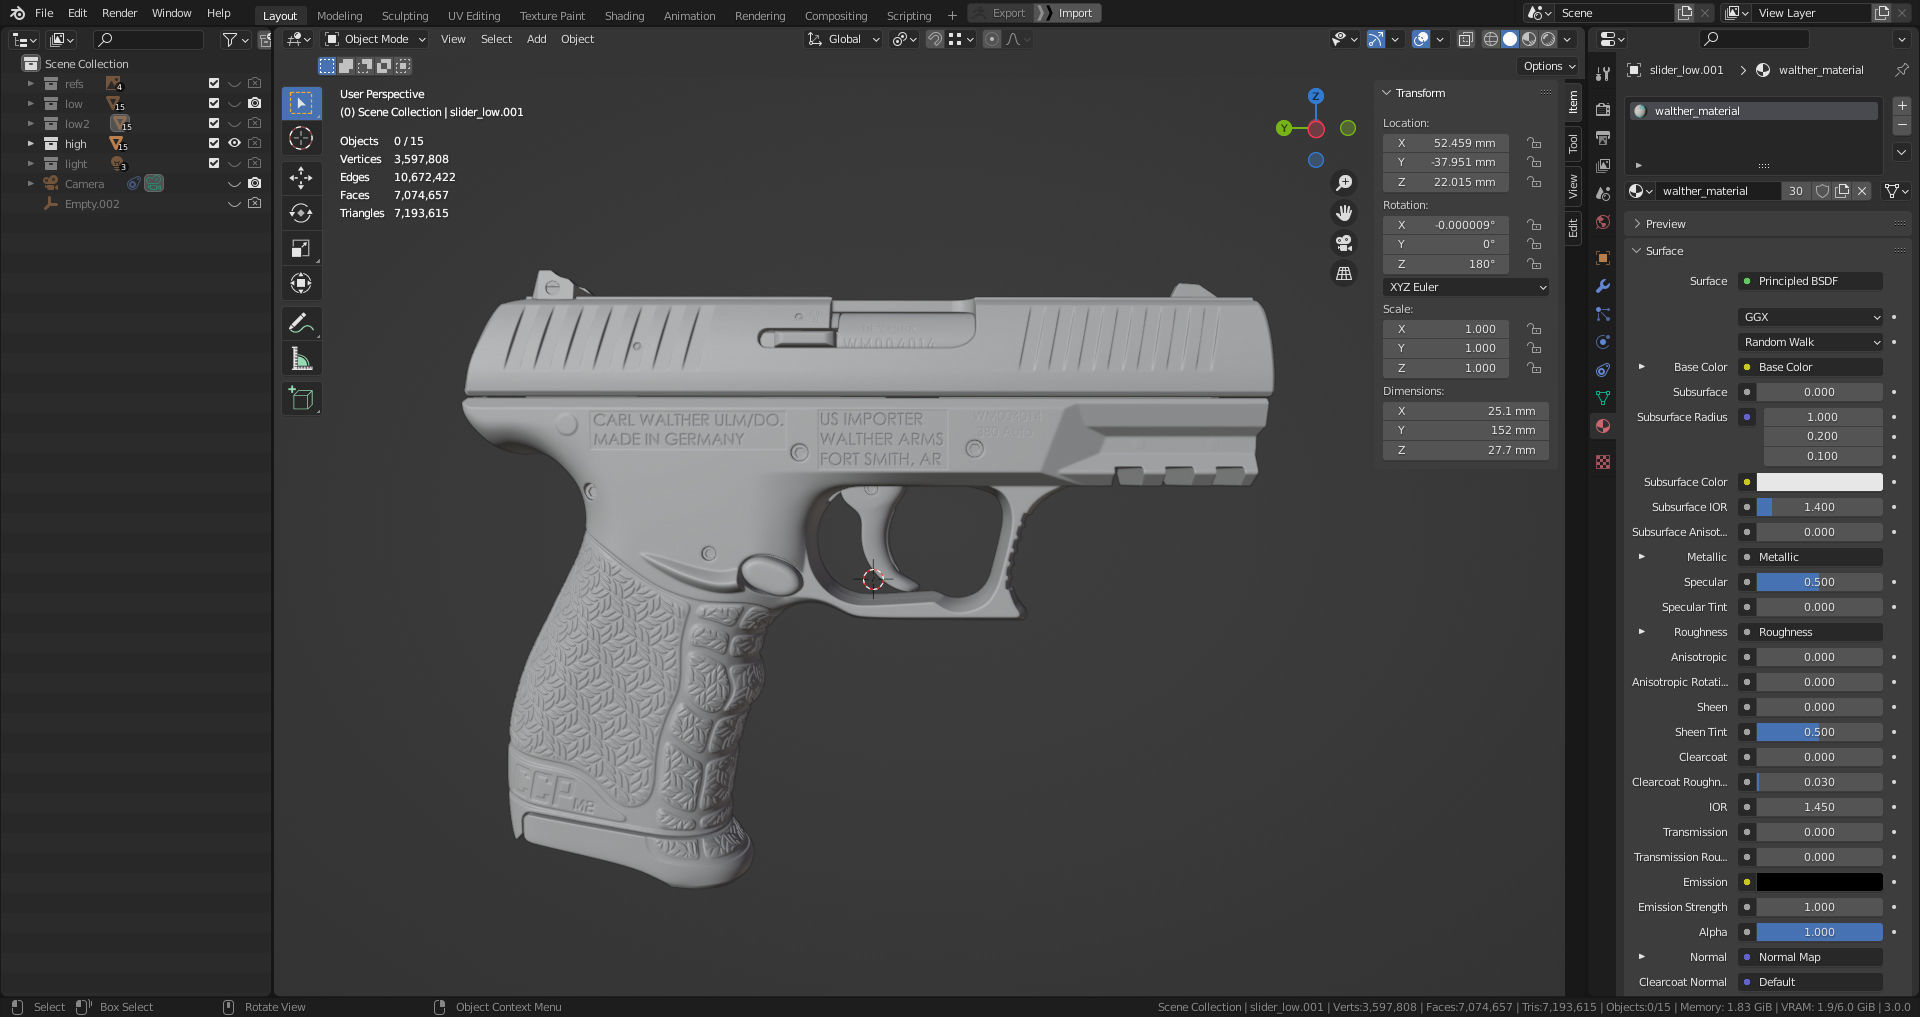This screenshot has width=1920, height=1017.
Task: Switch to Sculpting workspace tab
Action: tap(405, 15)
